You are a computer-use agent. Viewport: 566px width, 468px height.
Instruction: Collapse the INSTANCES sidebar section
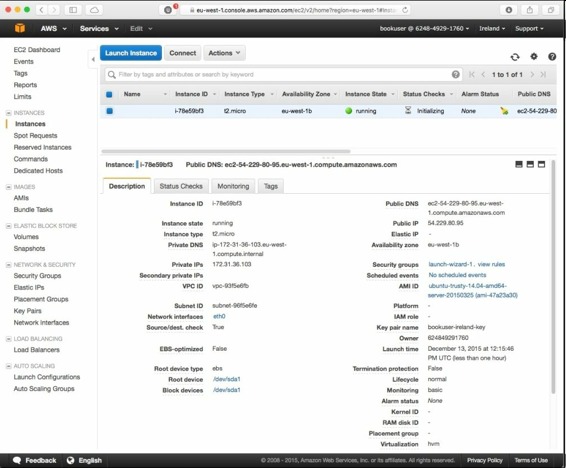tap(8, 113)
